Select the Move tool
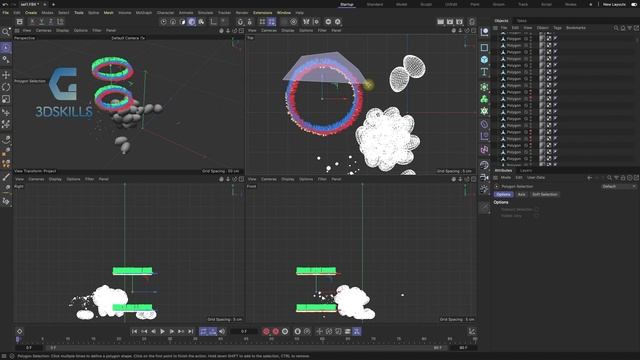The height and width of the screenshot is (360, 640). coord(6,75)
